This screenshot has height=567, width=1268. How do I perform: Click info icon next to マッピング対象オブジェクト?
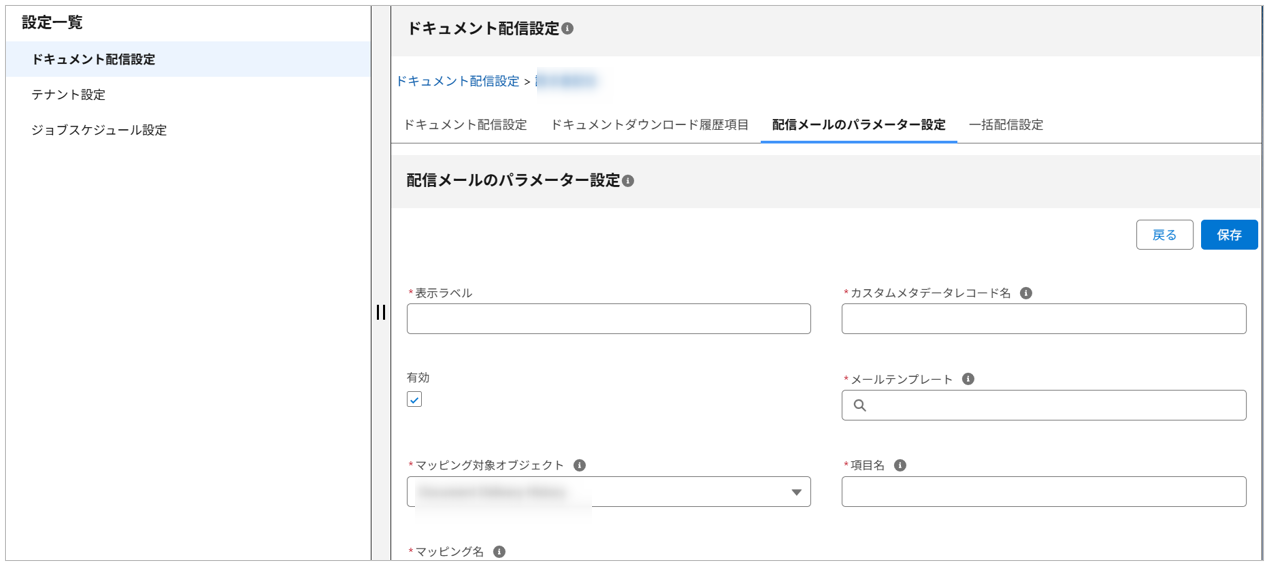(580, 466)
